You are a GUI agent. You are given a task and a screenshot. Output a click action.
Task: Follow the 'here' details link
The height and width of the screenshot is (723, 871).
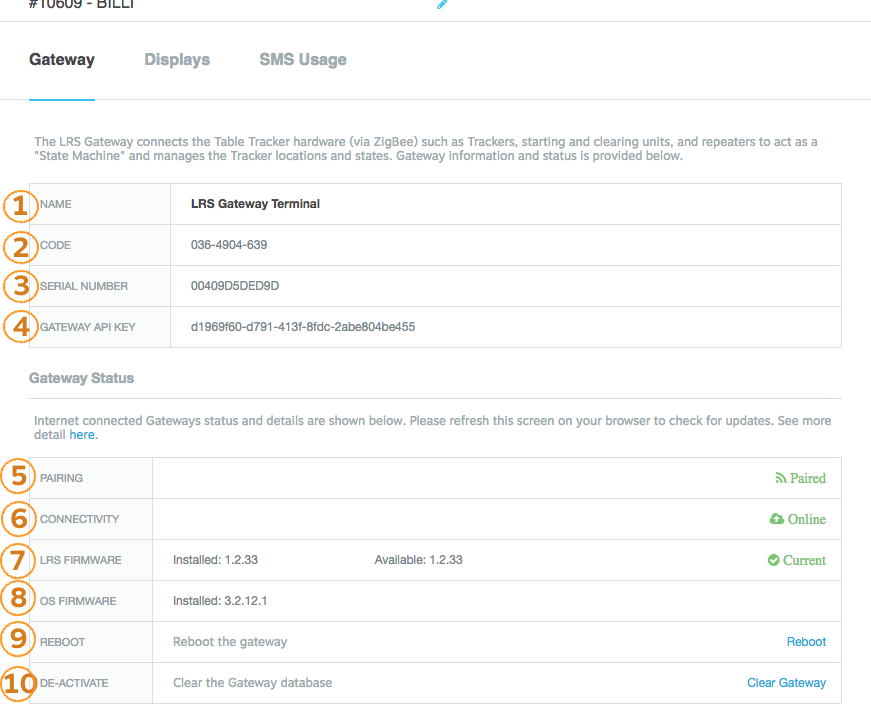tap(82, 435)
